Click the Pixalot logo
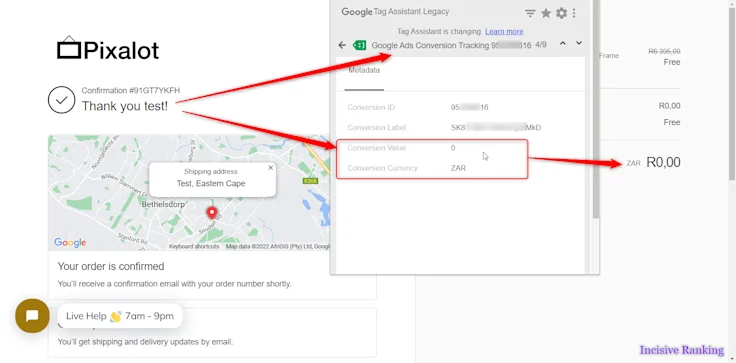The image size is (736, 363). click(108, 48)
